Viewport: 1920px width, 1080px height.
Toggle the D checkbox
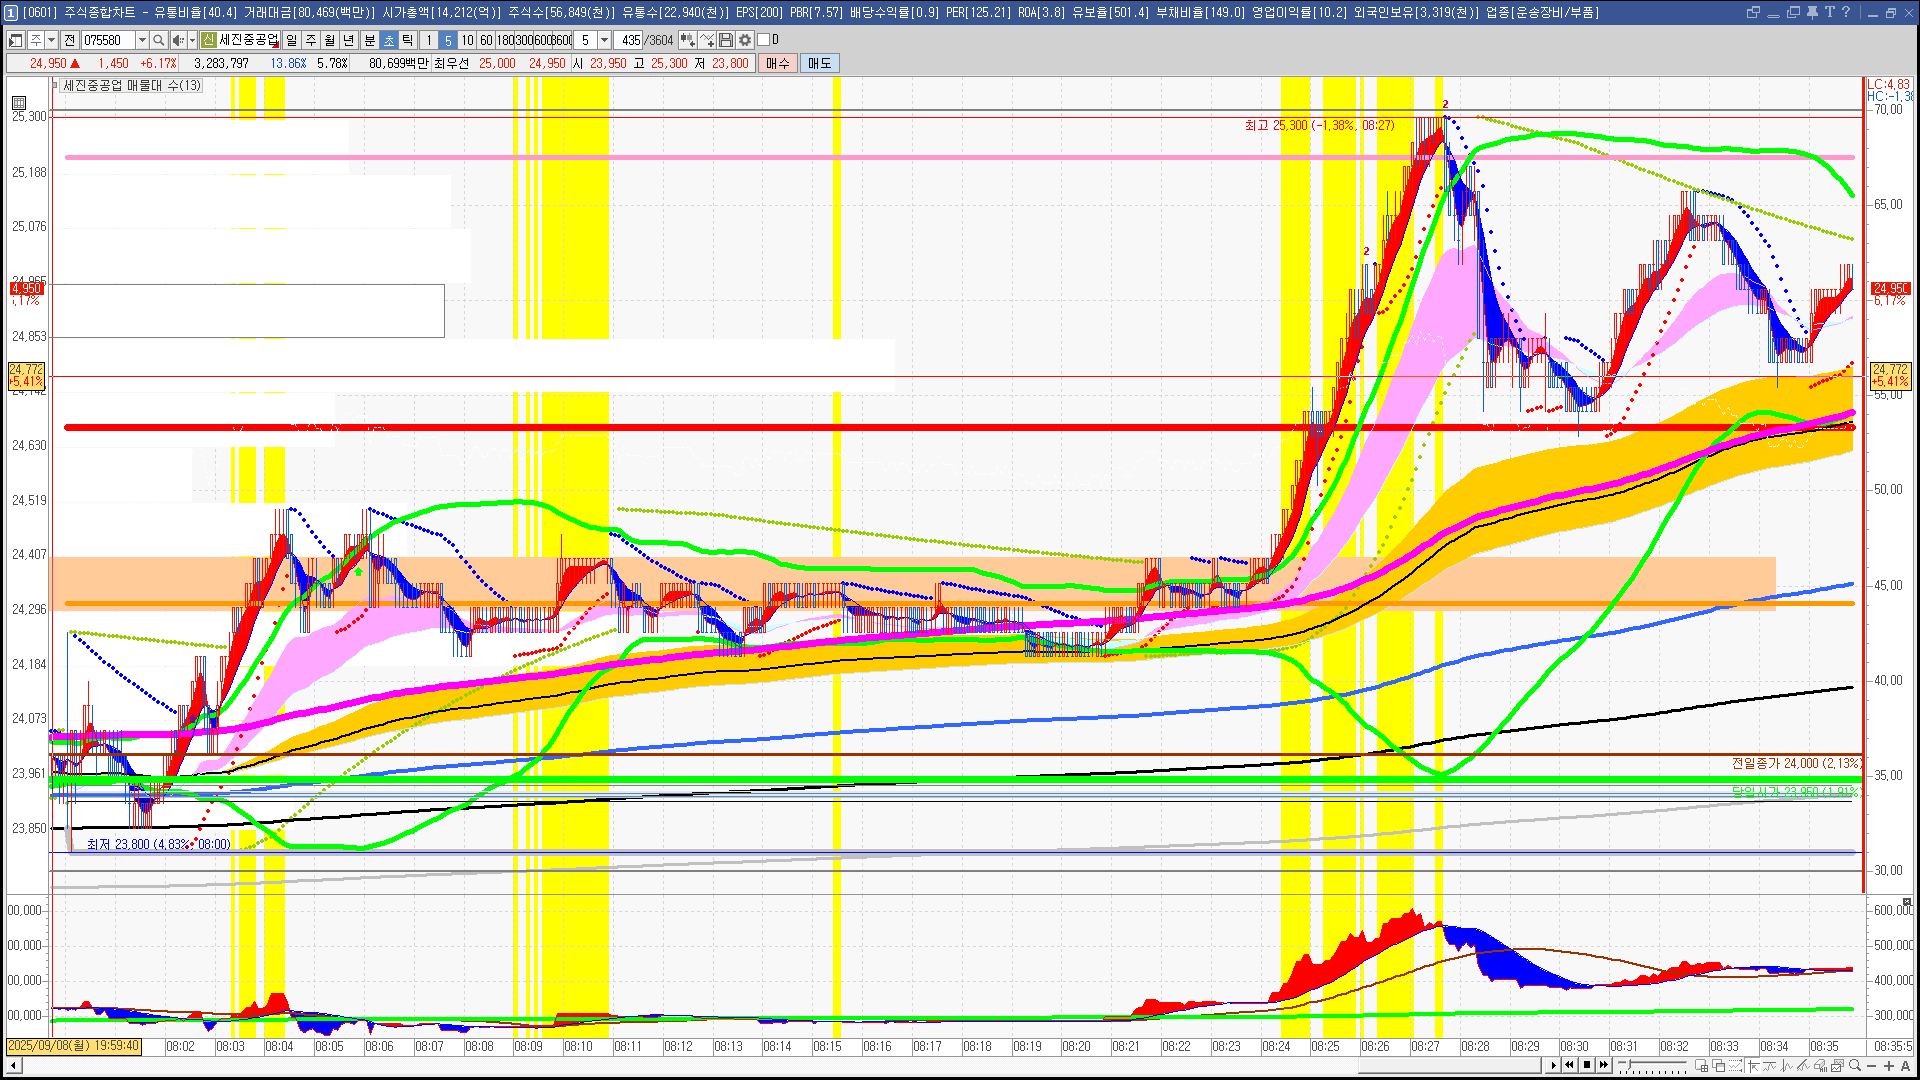click(x=764, y=40)
